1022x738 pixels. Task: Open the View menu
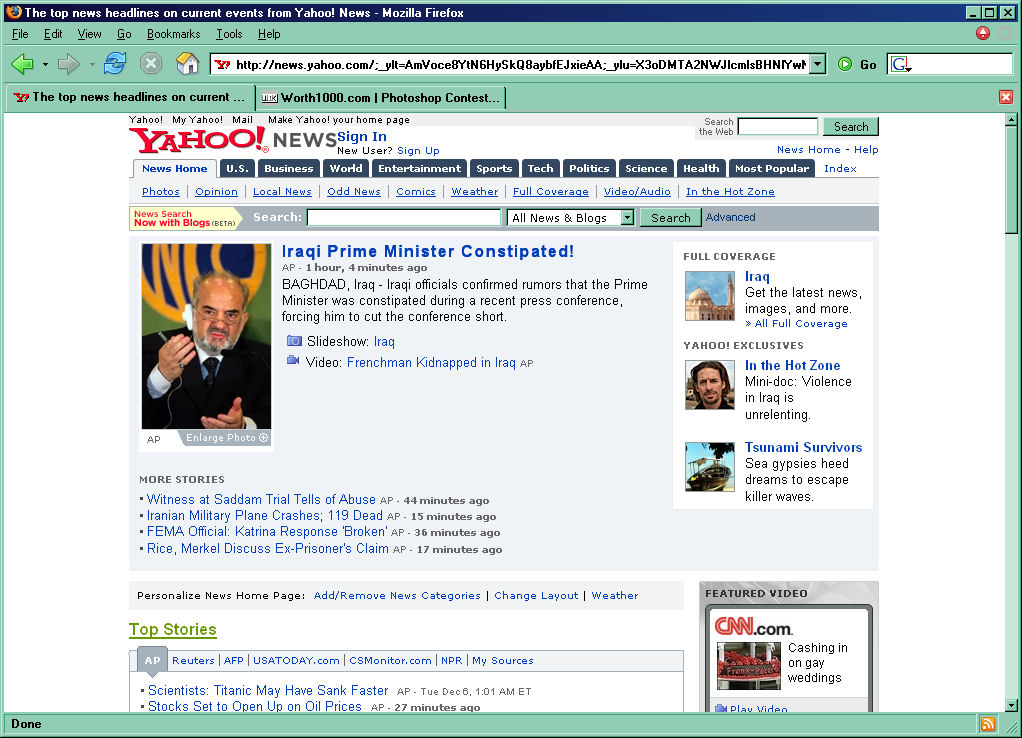click(89, 34)
